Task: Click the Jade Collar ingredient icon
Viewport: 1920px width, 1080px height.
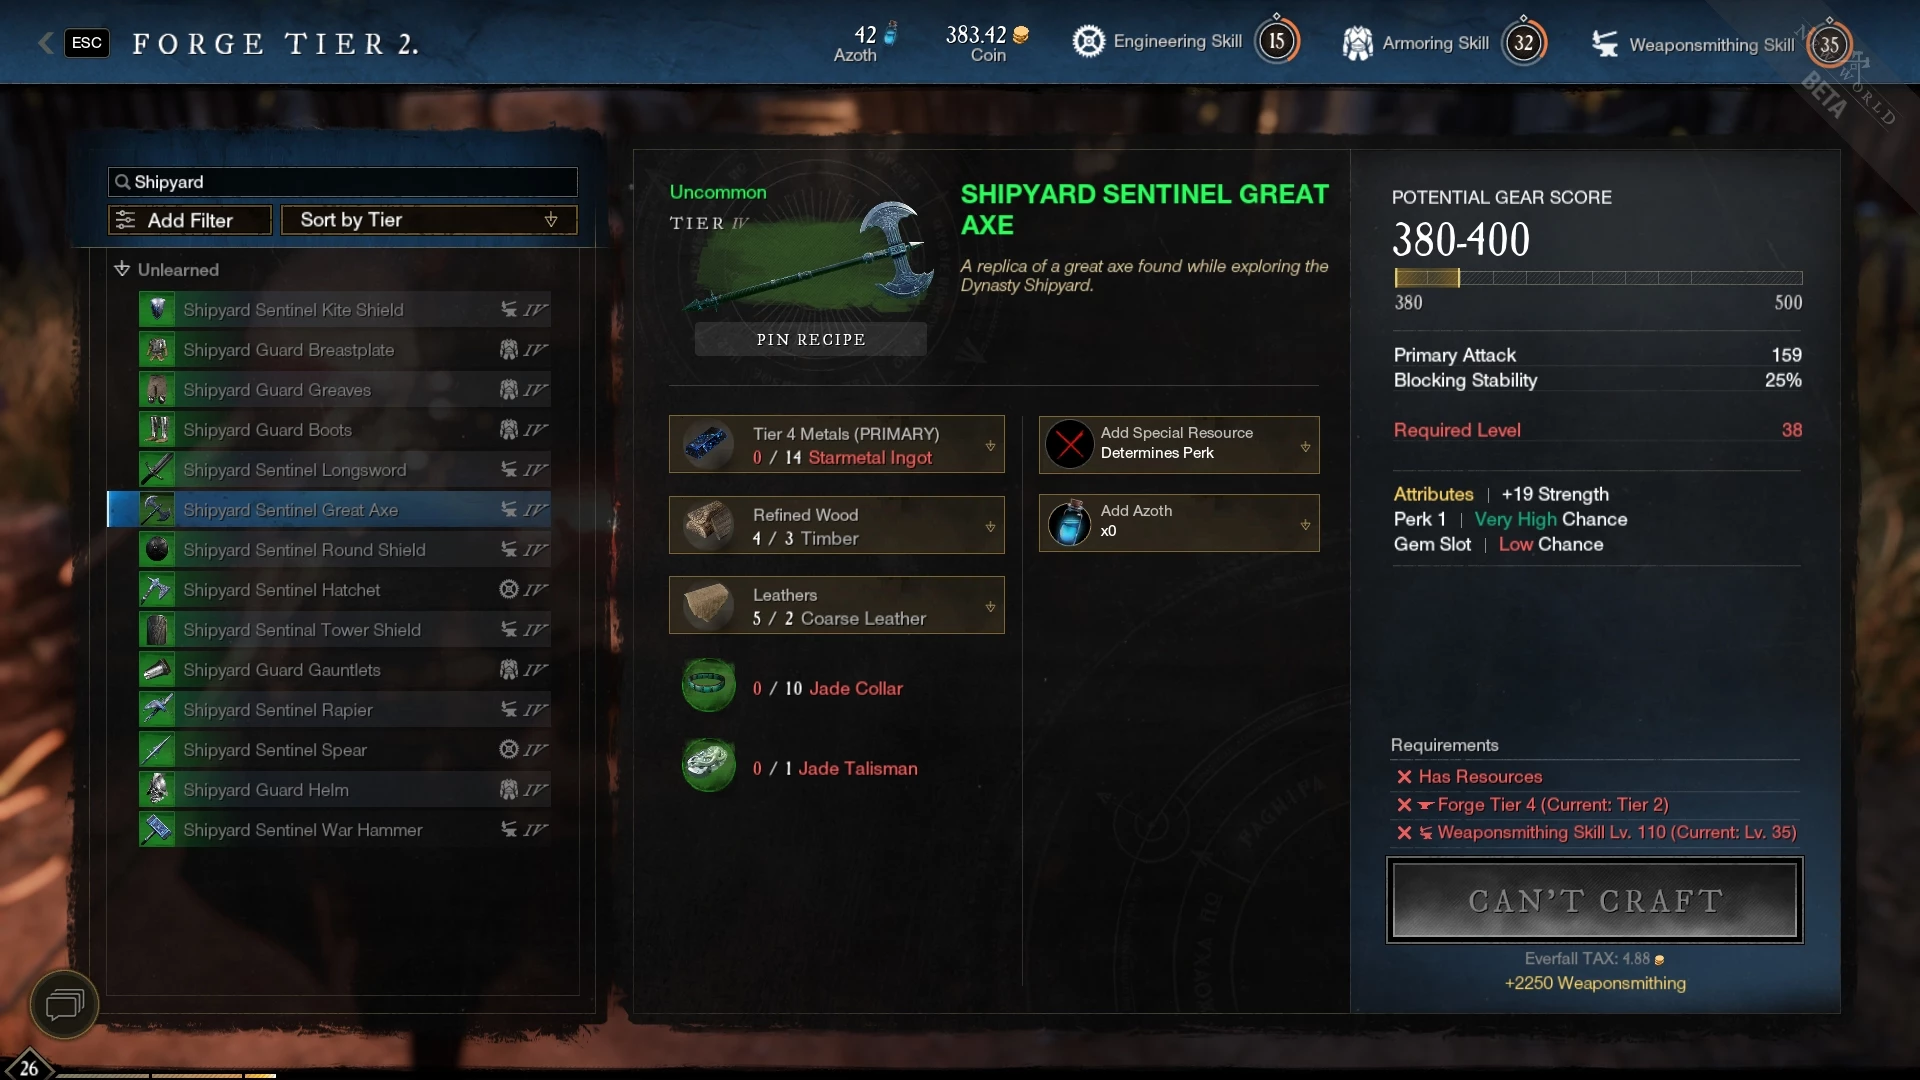Action: click(x=709, y=686)
